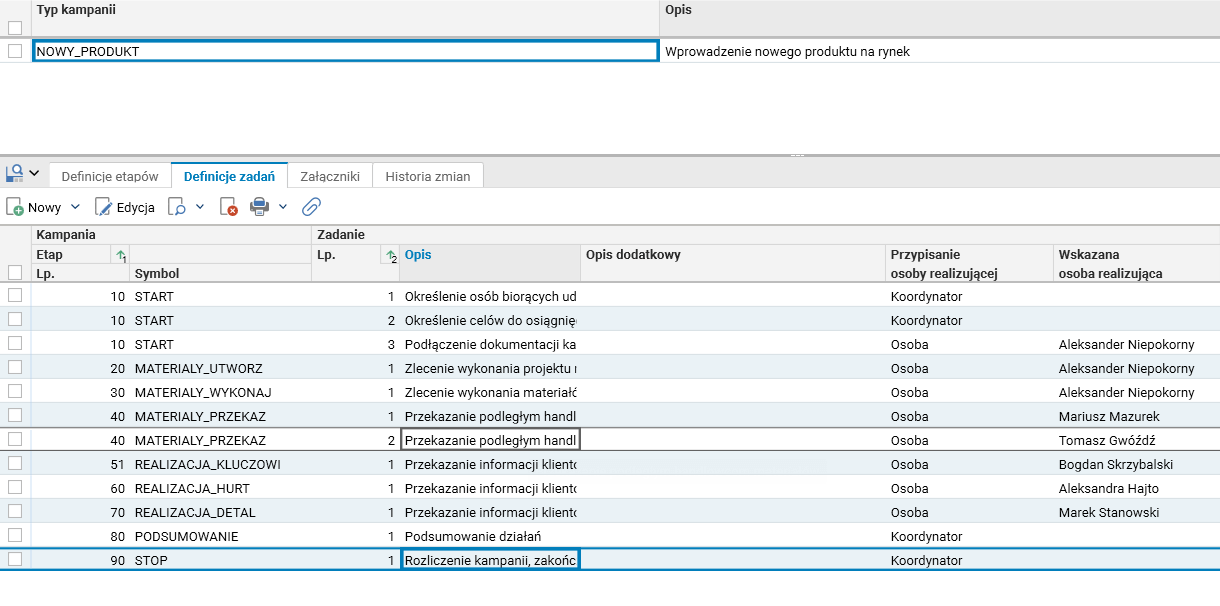Select the checkbox of the PODSUMOWANIE row

(15, 536)
